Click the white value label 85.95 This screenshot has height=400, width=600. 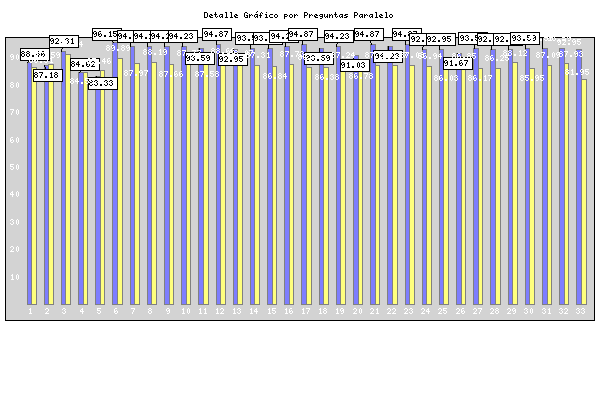click(x=532, y=78)
